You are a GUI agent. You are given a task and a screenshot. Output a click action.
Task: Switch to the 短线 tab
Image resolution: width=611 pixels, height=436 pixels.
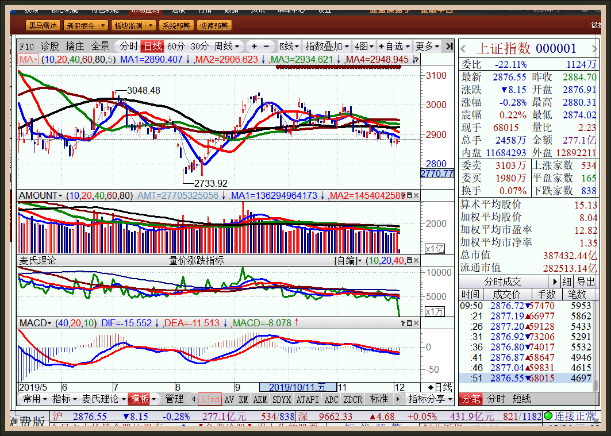(521, 399)
